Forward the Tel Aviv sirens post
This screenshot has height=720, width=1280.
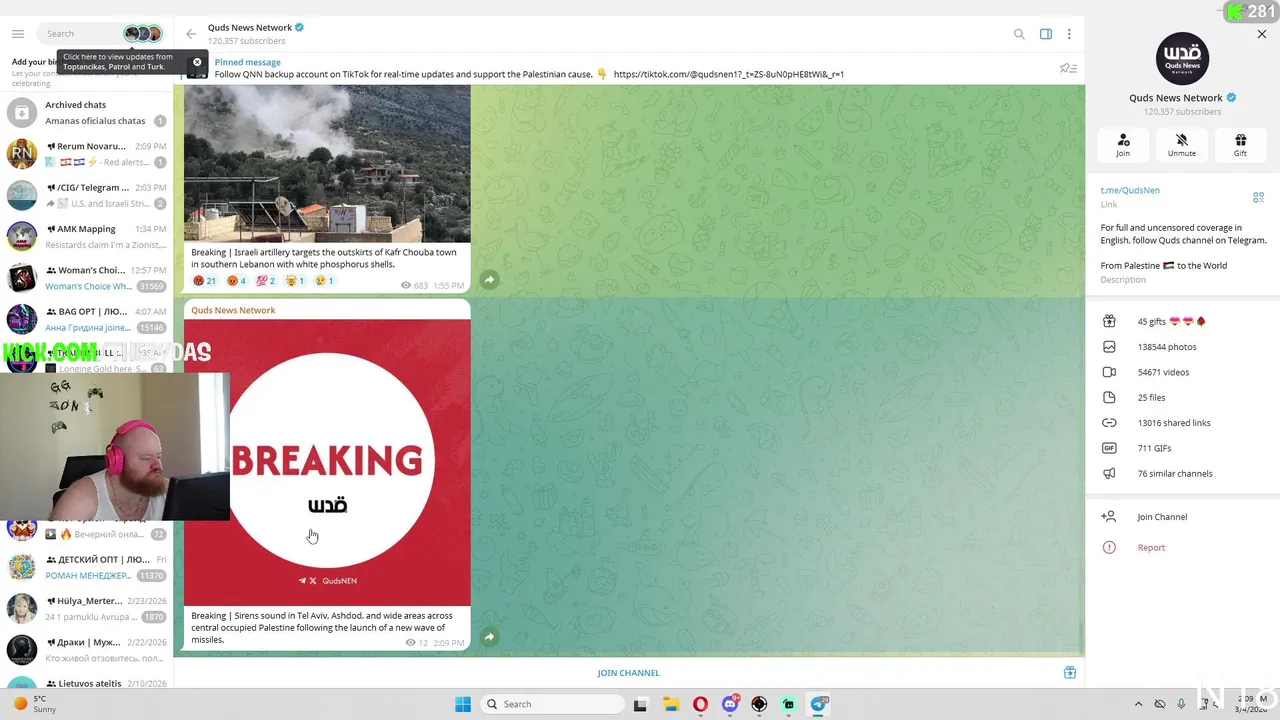[x=489, y=637]
